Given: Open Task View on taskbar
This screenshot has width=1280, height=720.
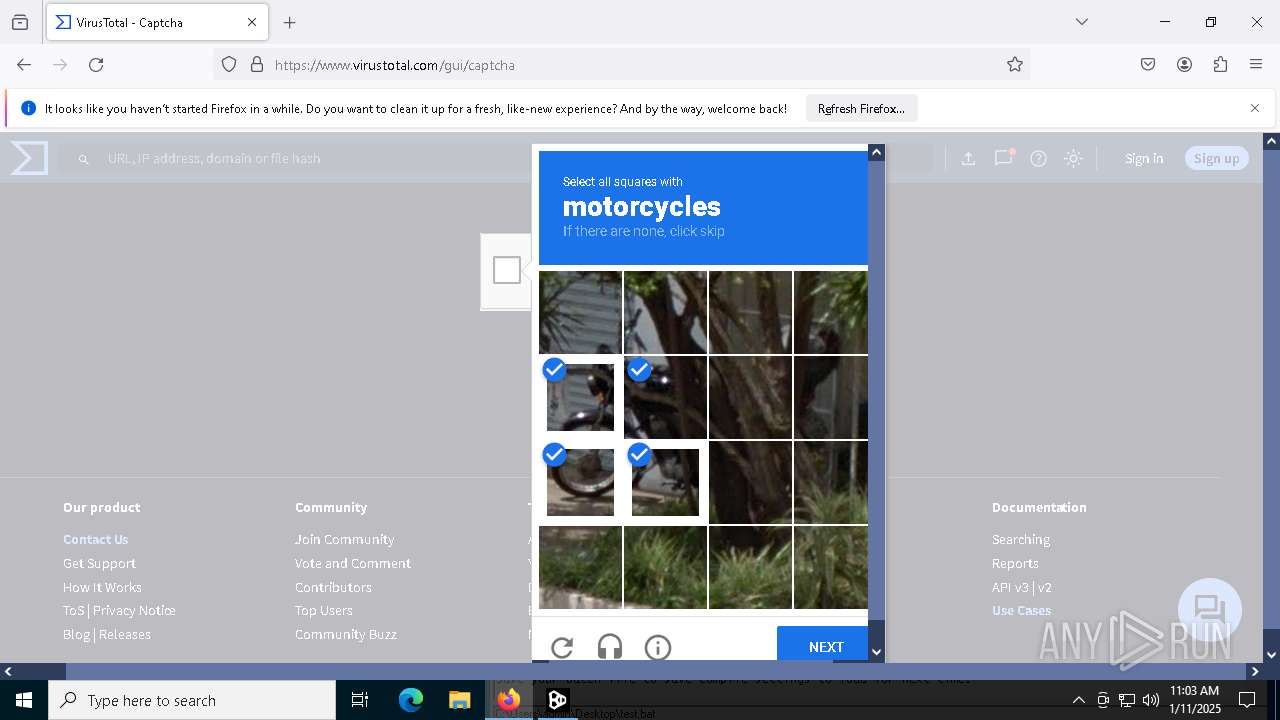Looking at the screenshot, I should click(x=360, y=700).
